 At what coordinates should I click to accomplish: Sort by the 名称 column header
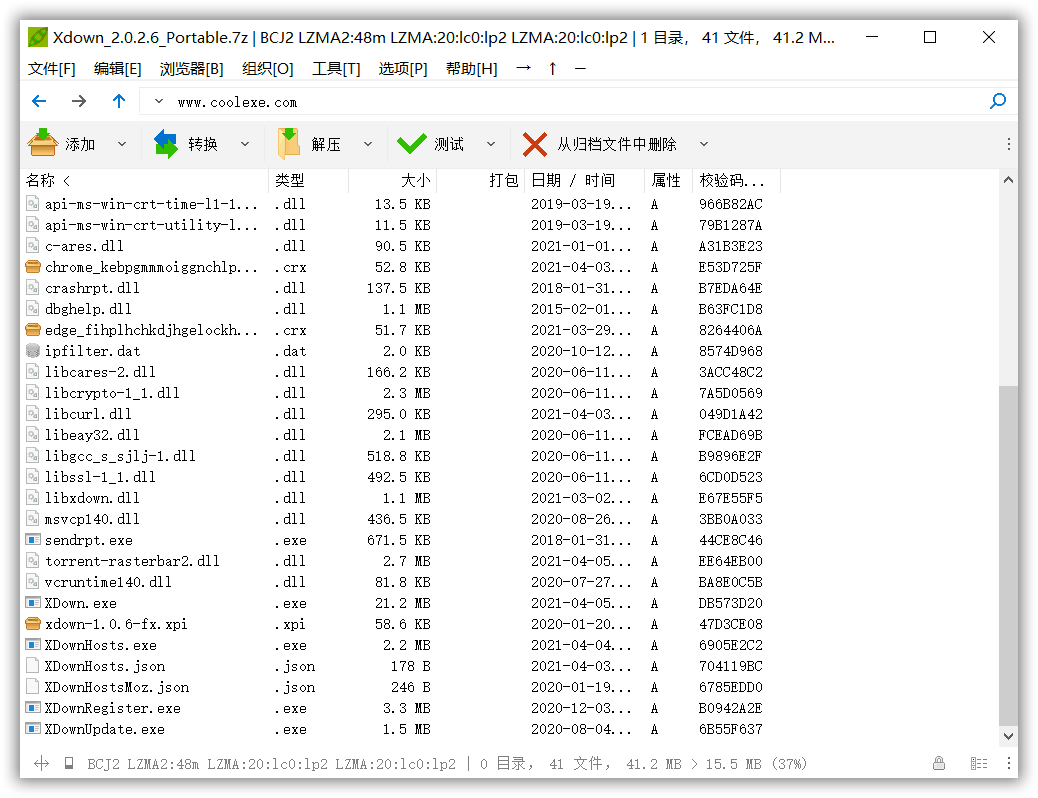pos(144,180)
